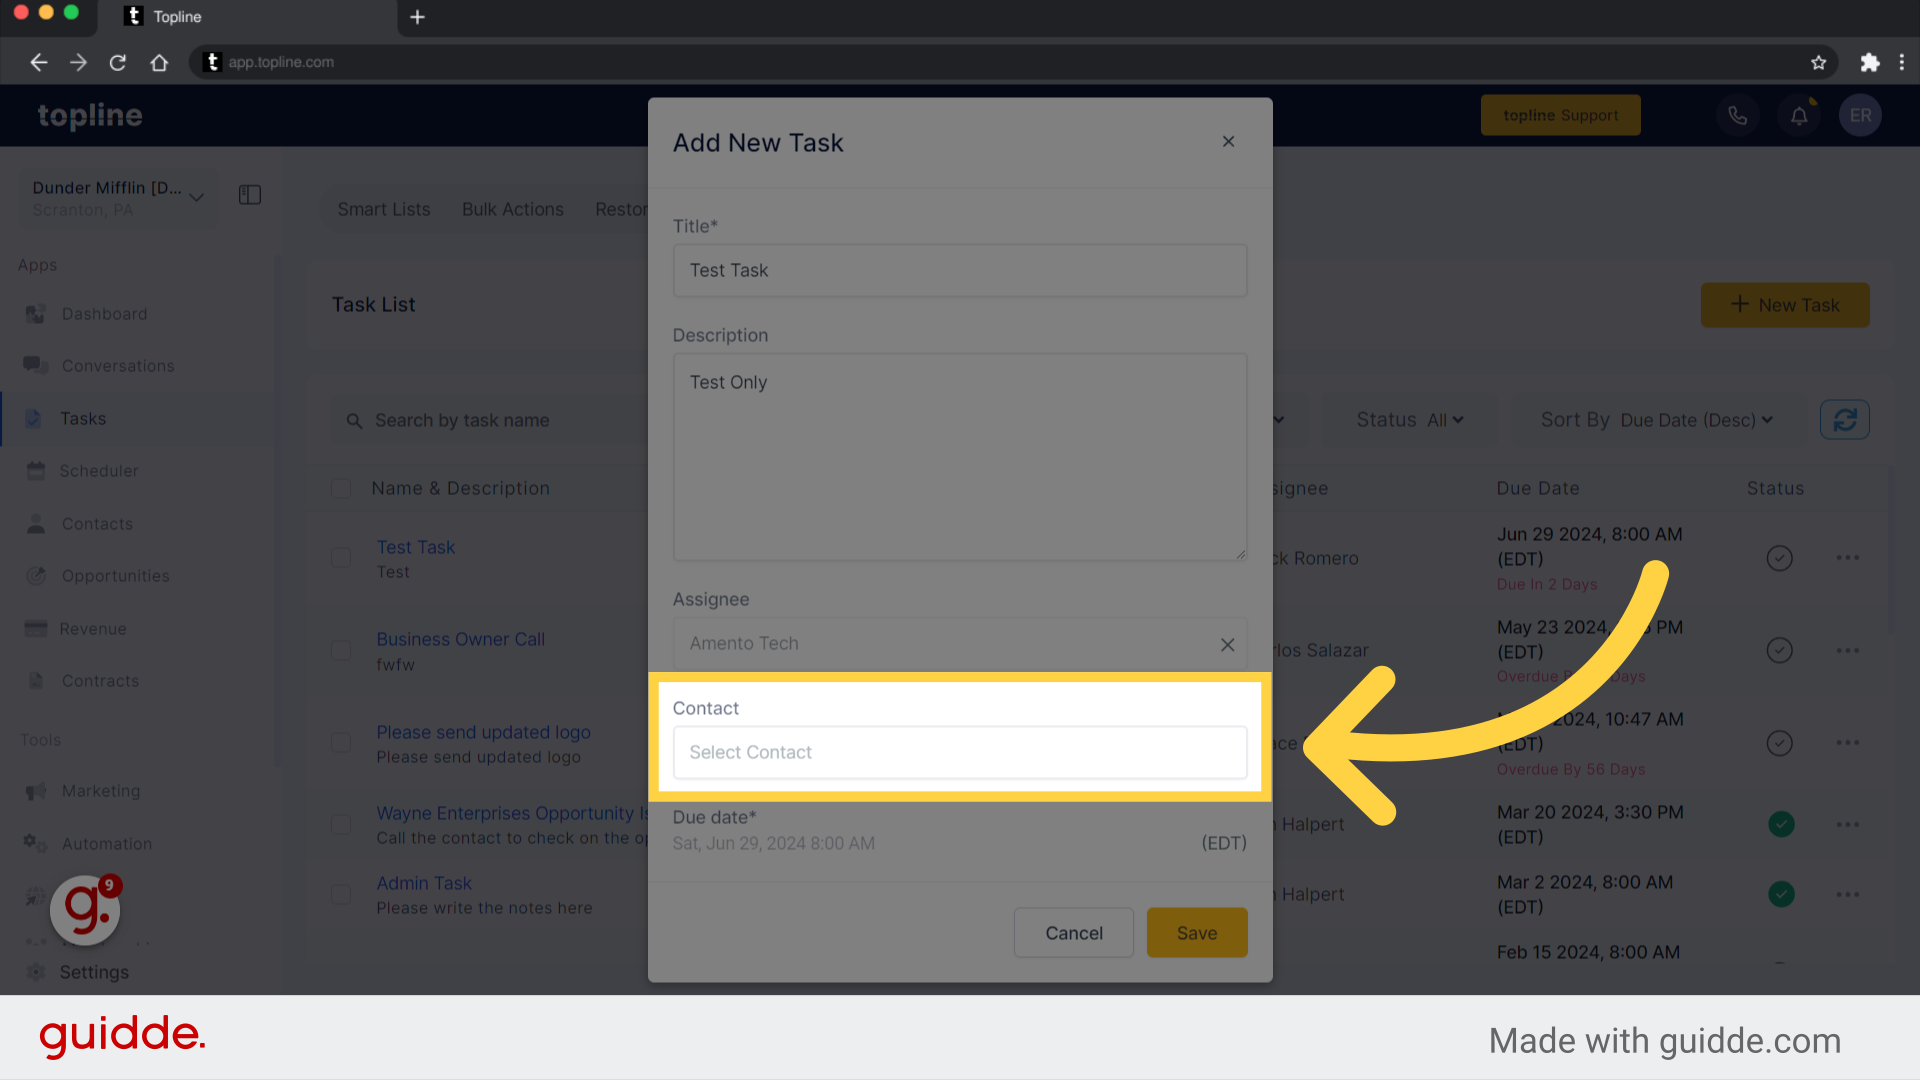Expand the Dunder Mifflin account switcher

[117, 197]
